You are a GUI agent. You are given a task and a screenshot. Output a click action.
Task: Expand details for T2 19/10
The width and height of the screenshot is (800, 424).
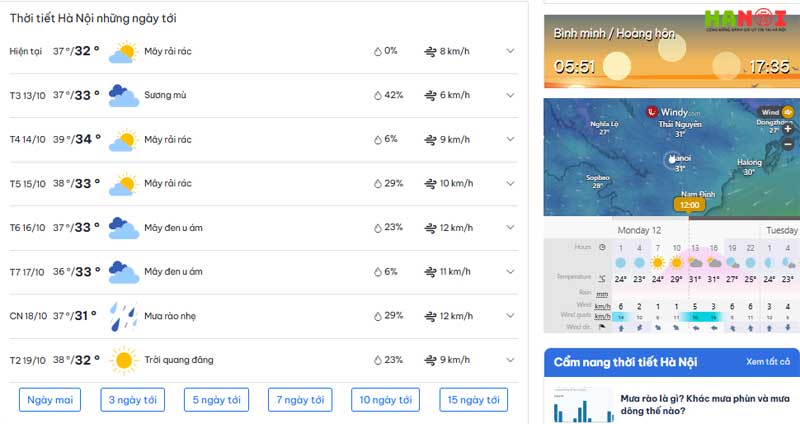pyautogui.click(x=510, y=360)
